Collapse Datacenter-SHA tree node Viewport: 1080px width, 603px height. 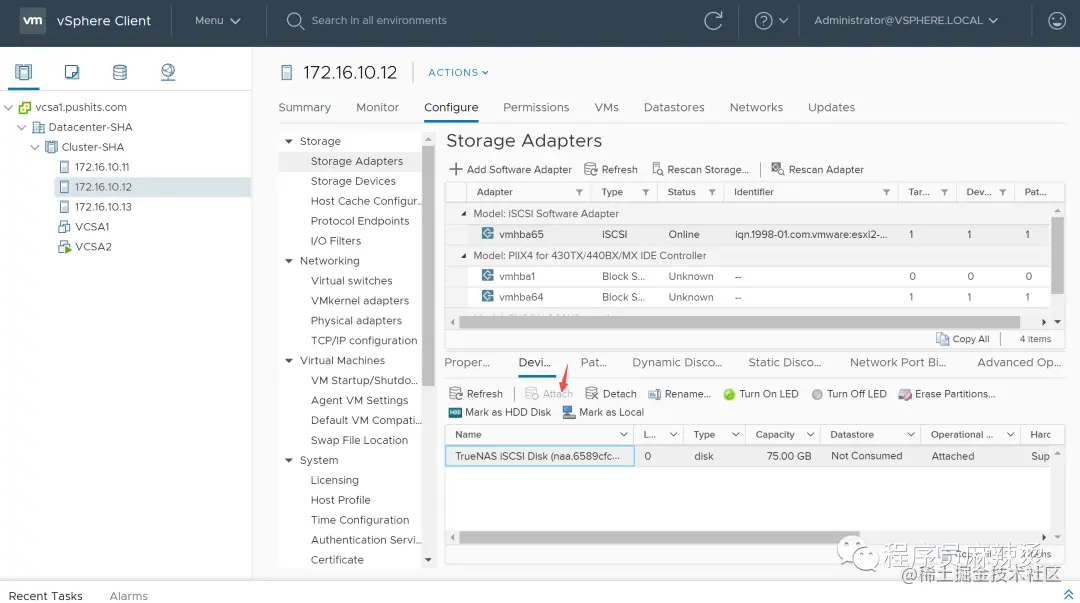coord(21,127)
